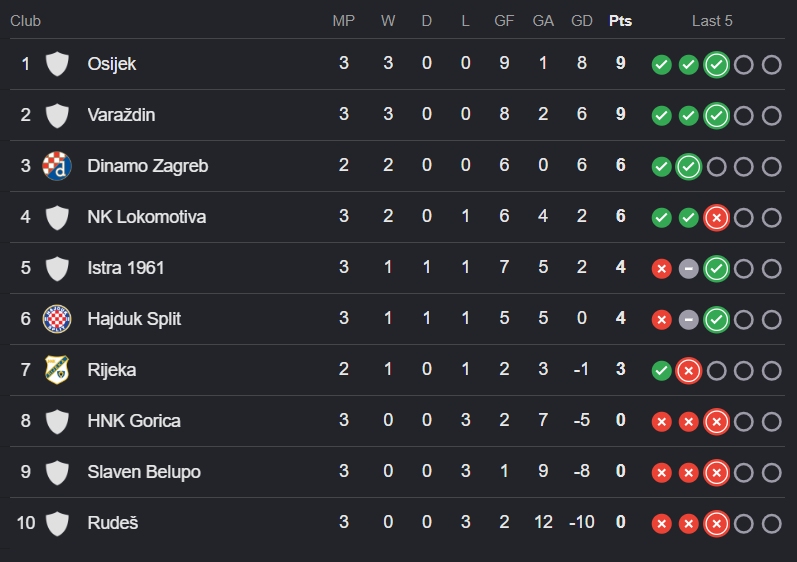Click the MP column header
Screen dimensions: 797x562
click(344, 21)
